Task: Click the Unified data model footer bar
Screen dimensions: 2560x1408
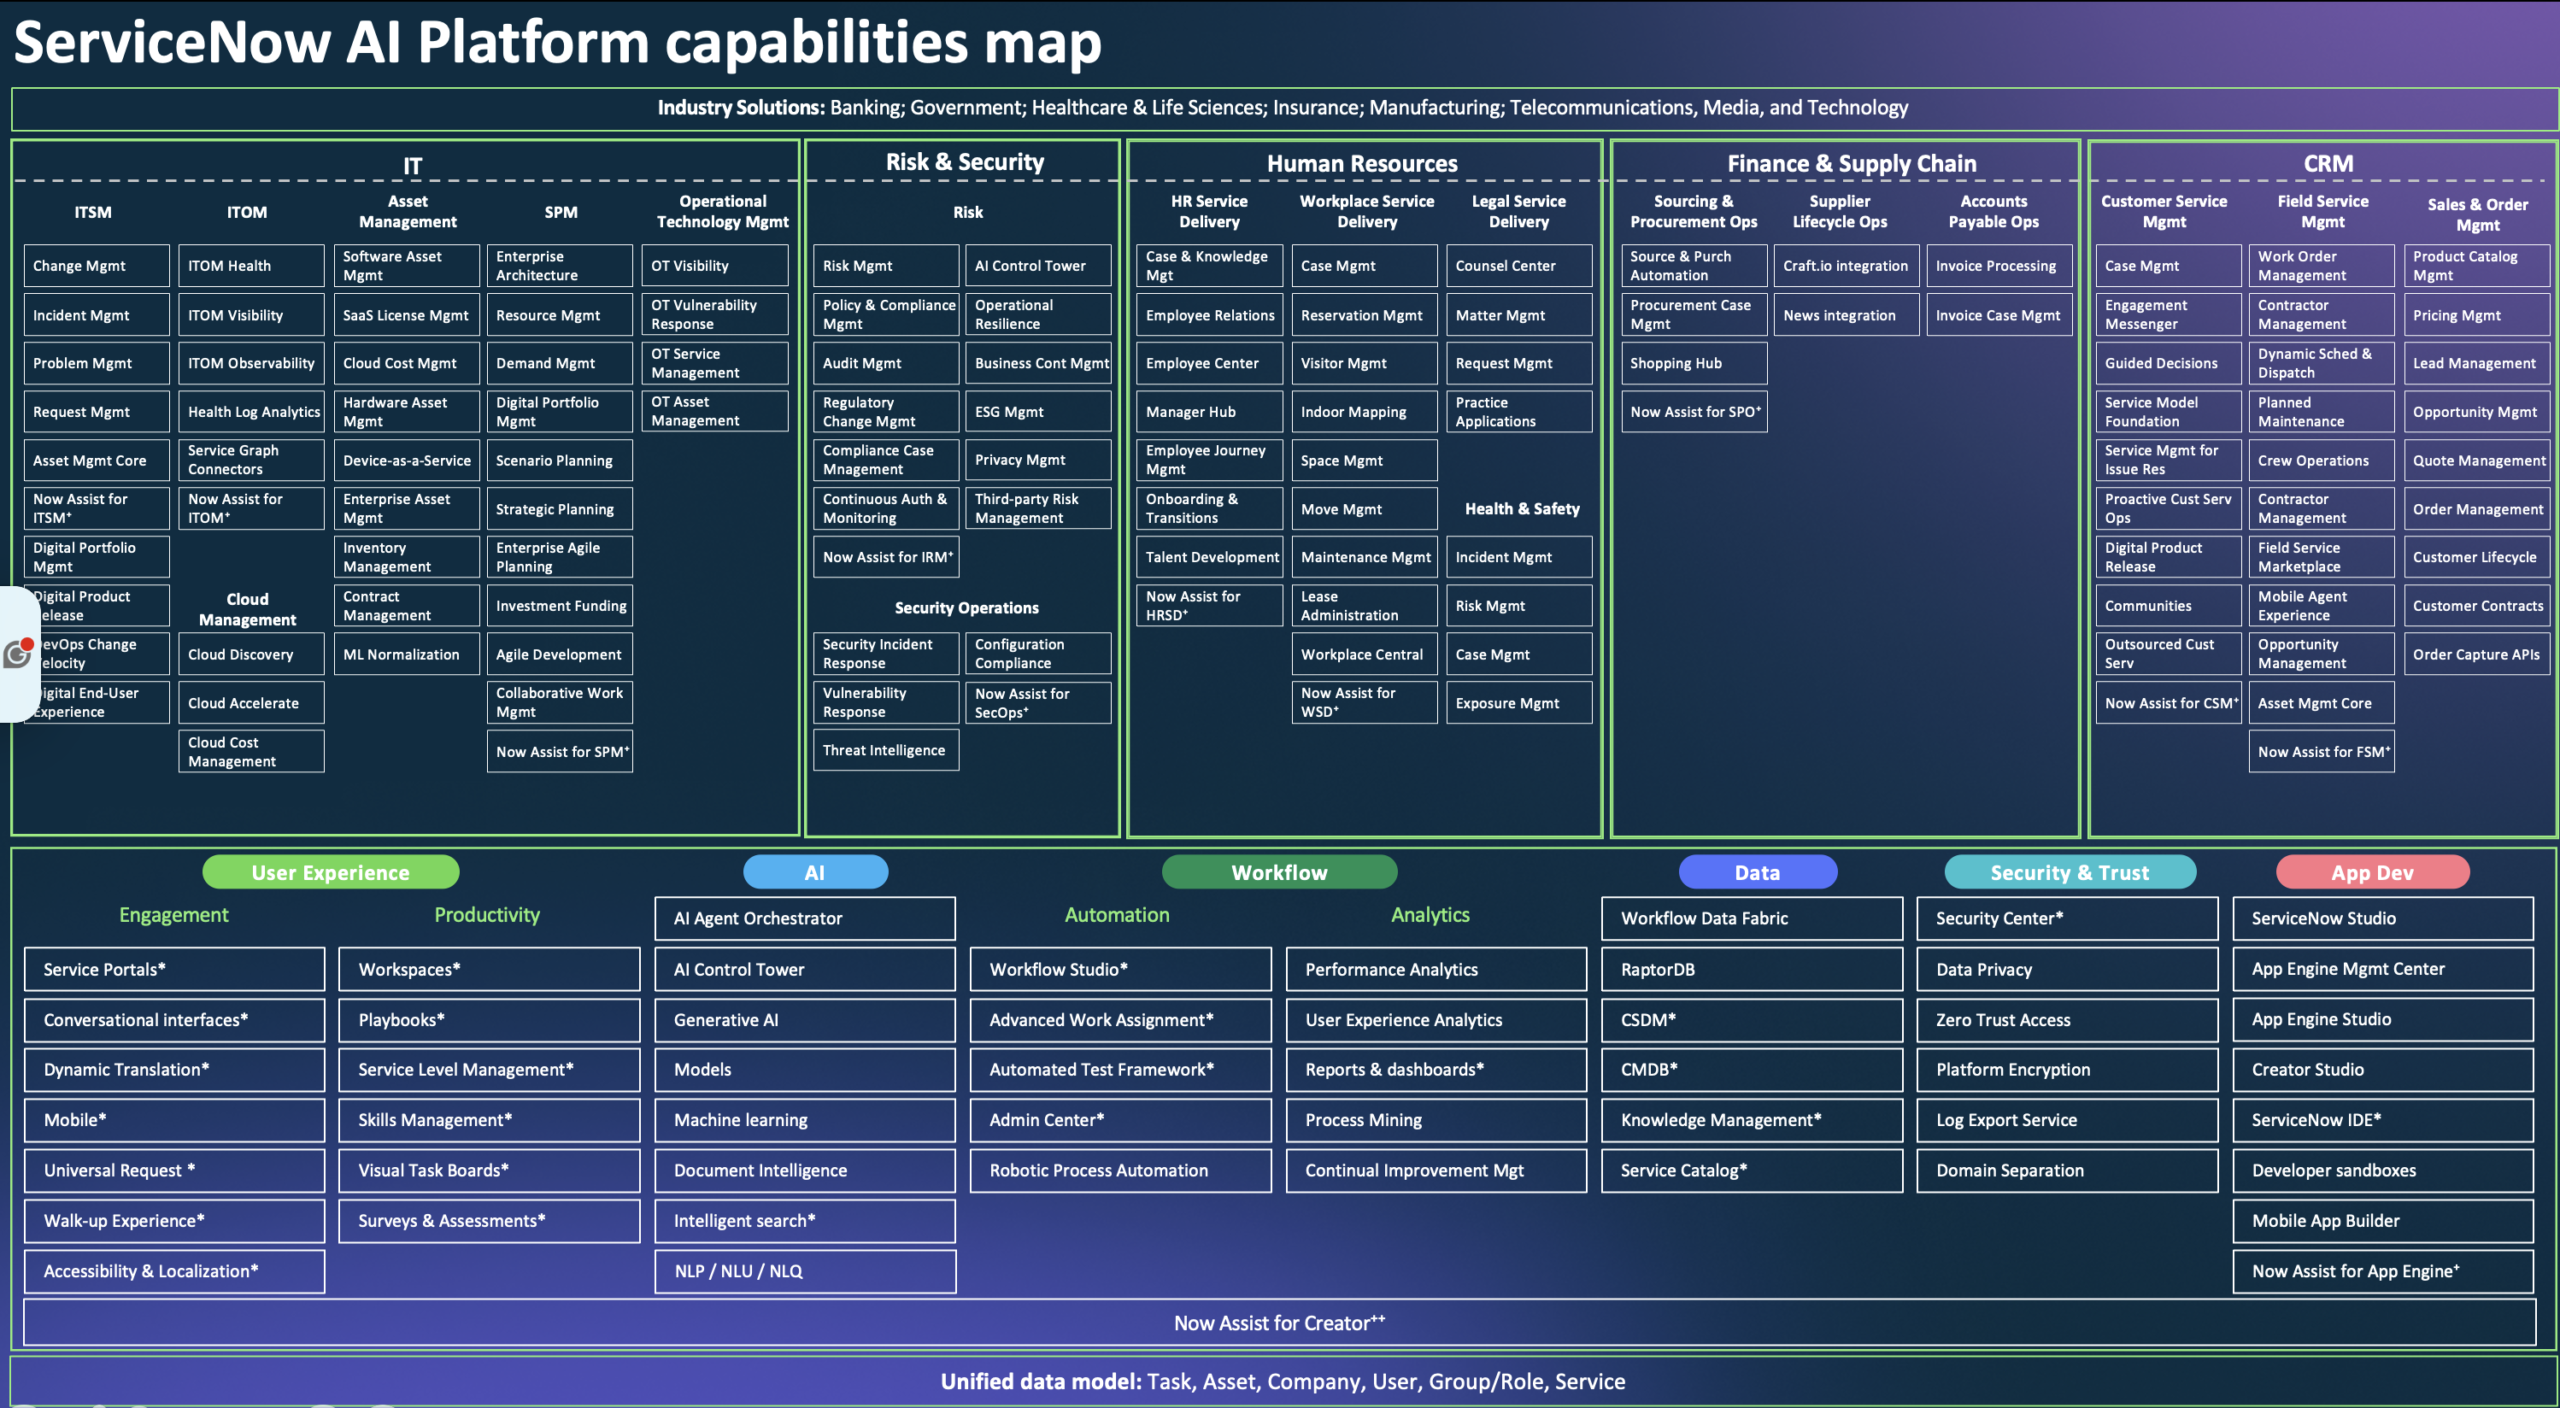Action: coord(1282,1381)
